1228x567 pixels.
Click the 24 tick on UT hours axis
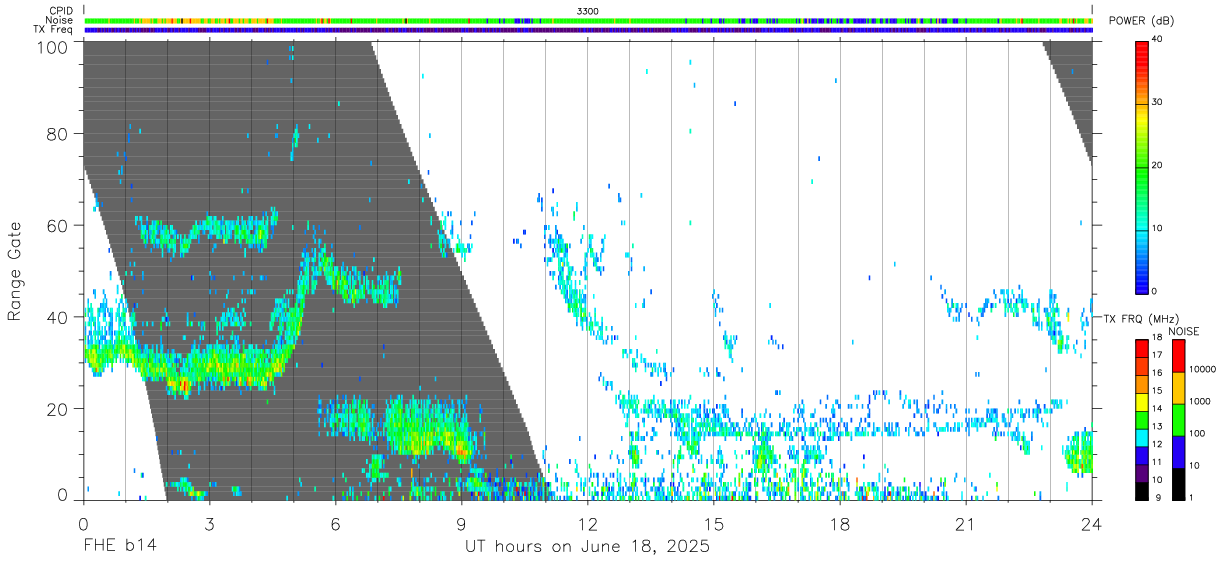[x=1091, y=524]
